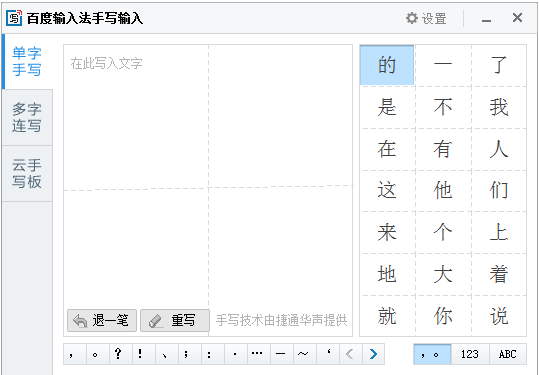Insert candidate character 你

[443, 316]
